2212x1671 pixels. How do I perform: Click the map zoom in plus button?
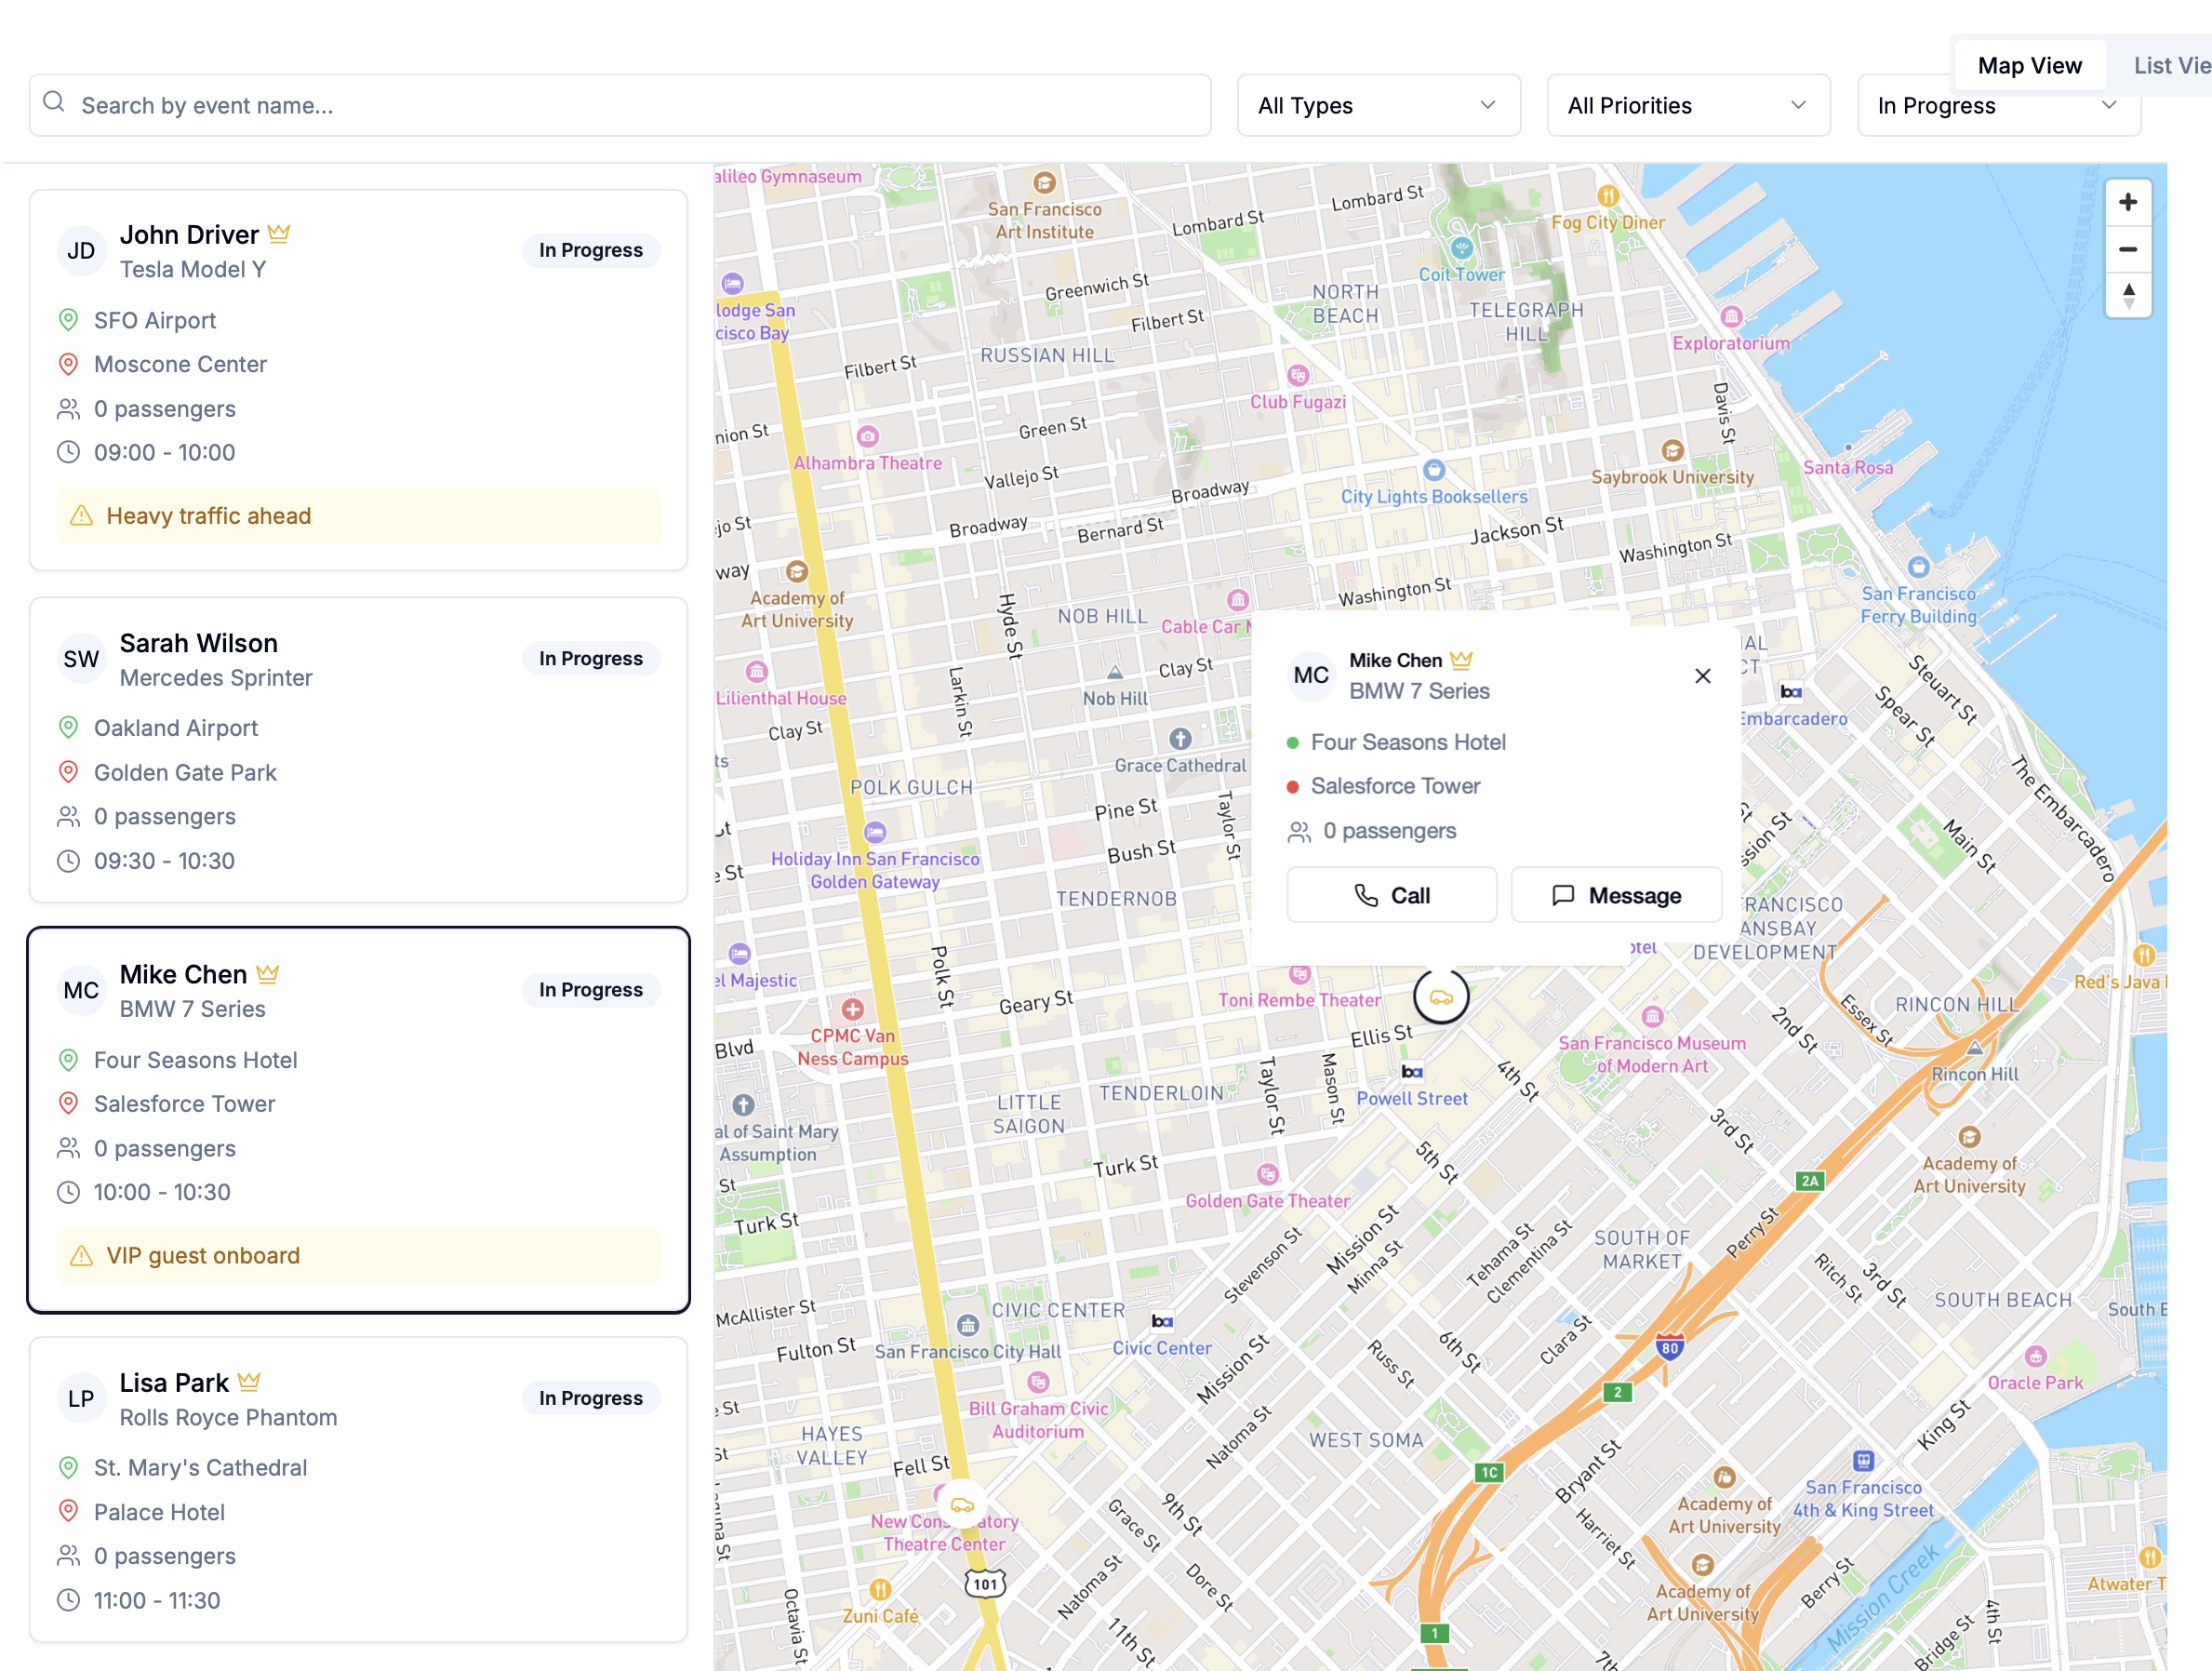(2127, 202)
